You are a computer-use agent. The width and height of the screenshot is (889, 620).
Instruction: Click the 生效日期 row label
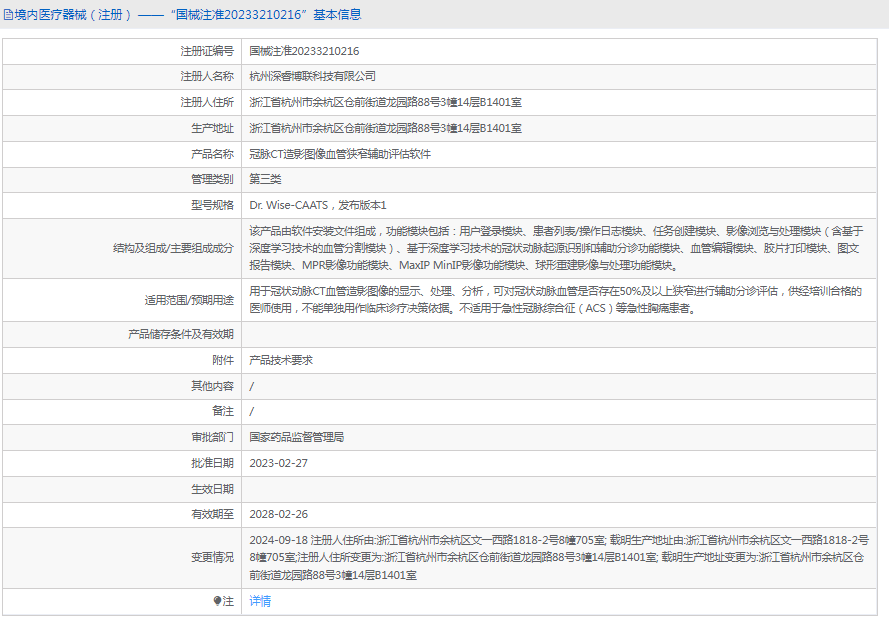tap(212, 489)
